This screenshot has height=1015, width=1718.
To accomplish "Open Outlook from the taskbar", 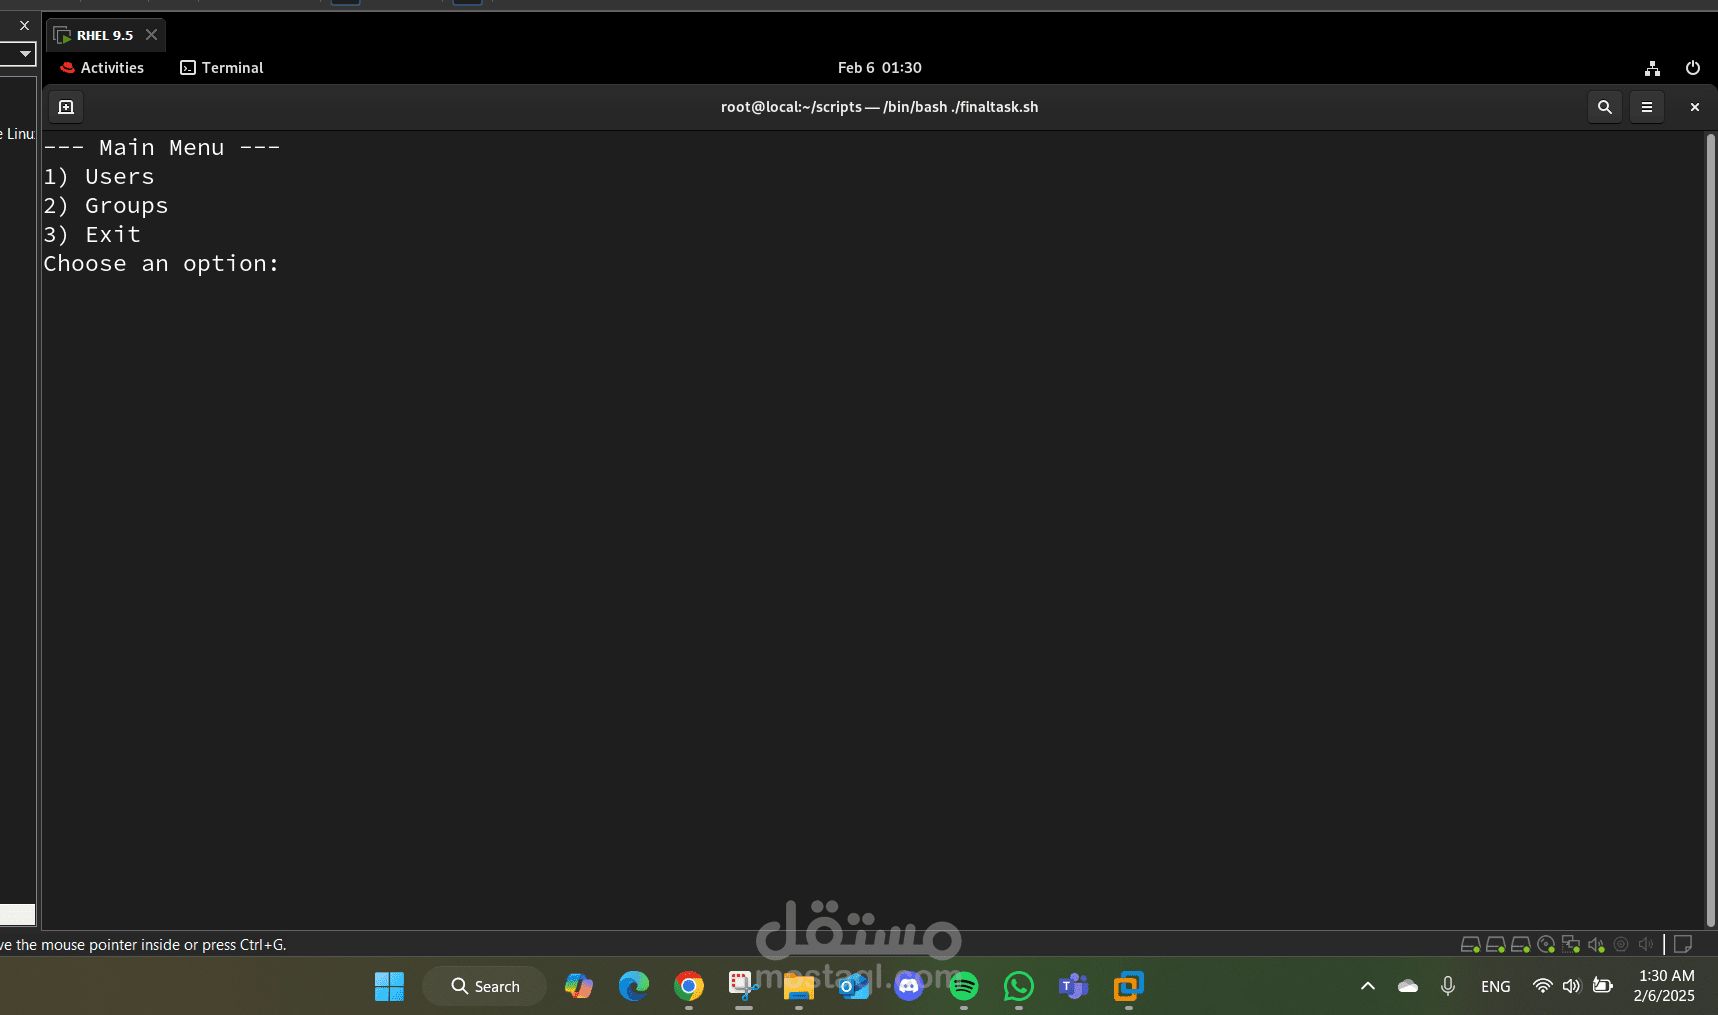I will (x=854, y=986).
